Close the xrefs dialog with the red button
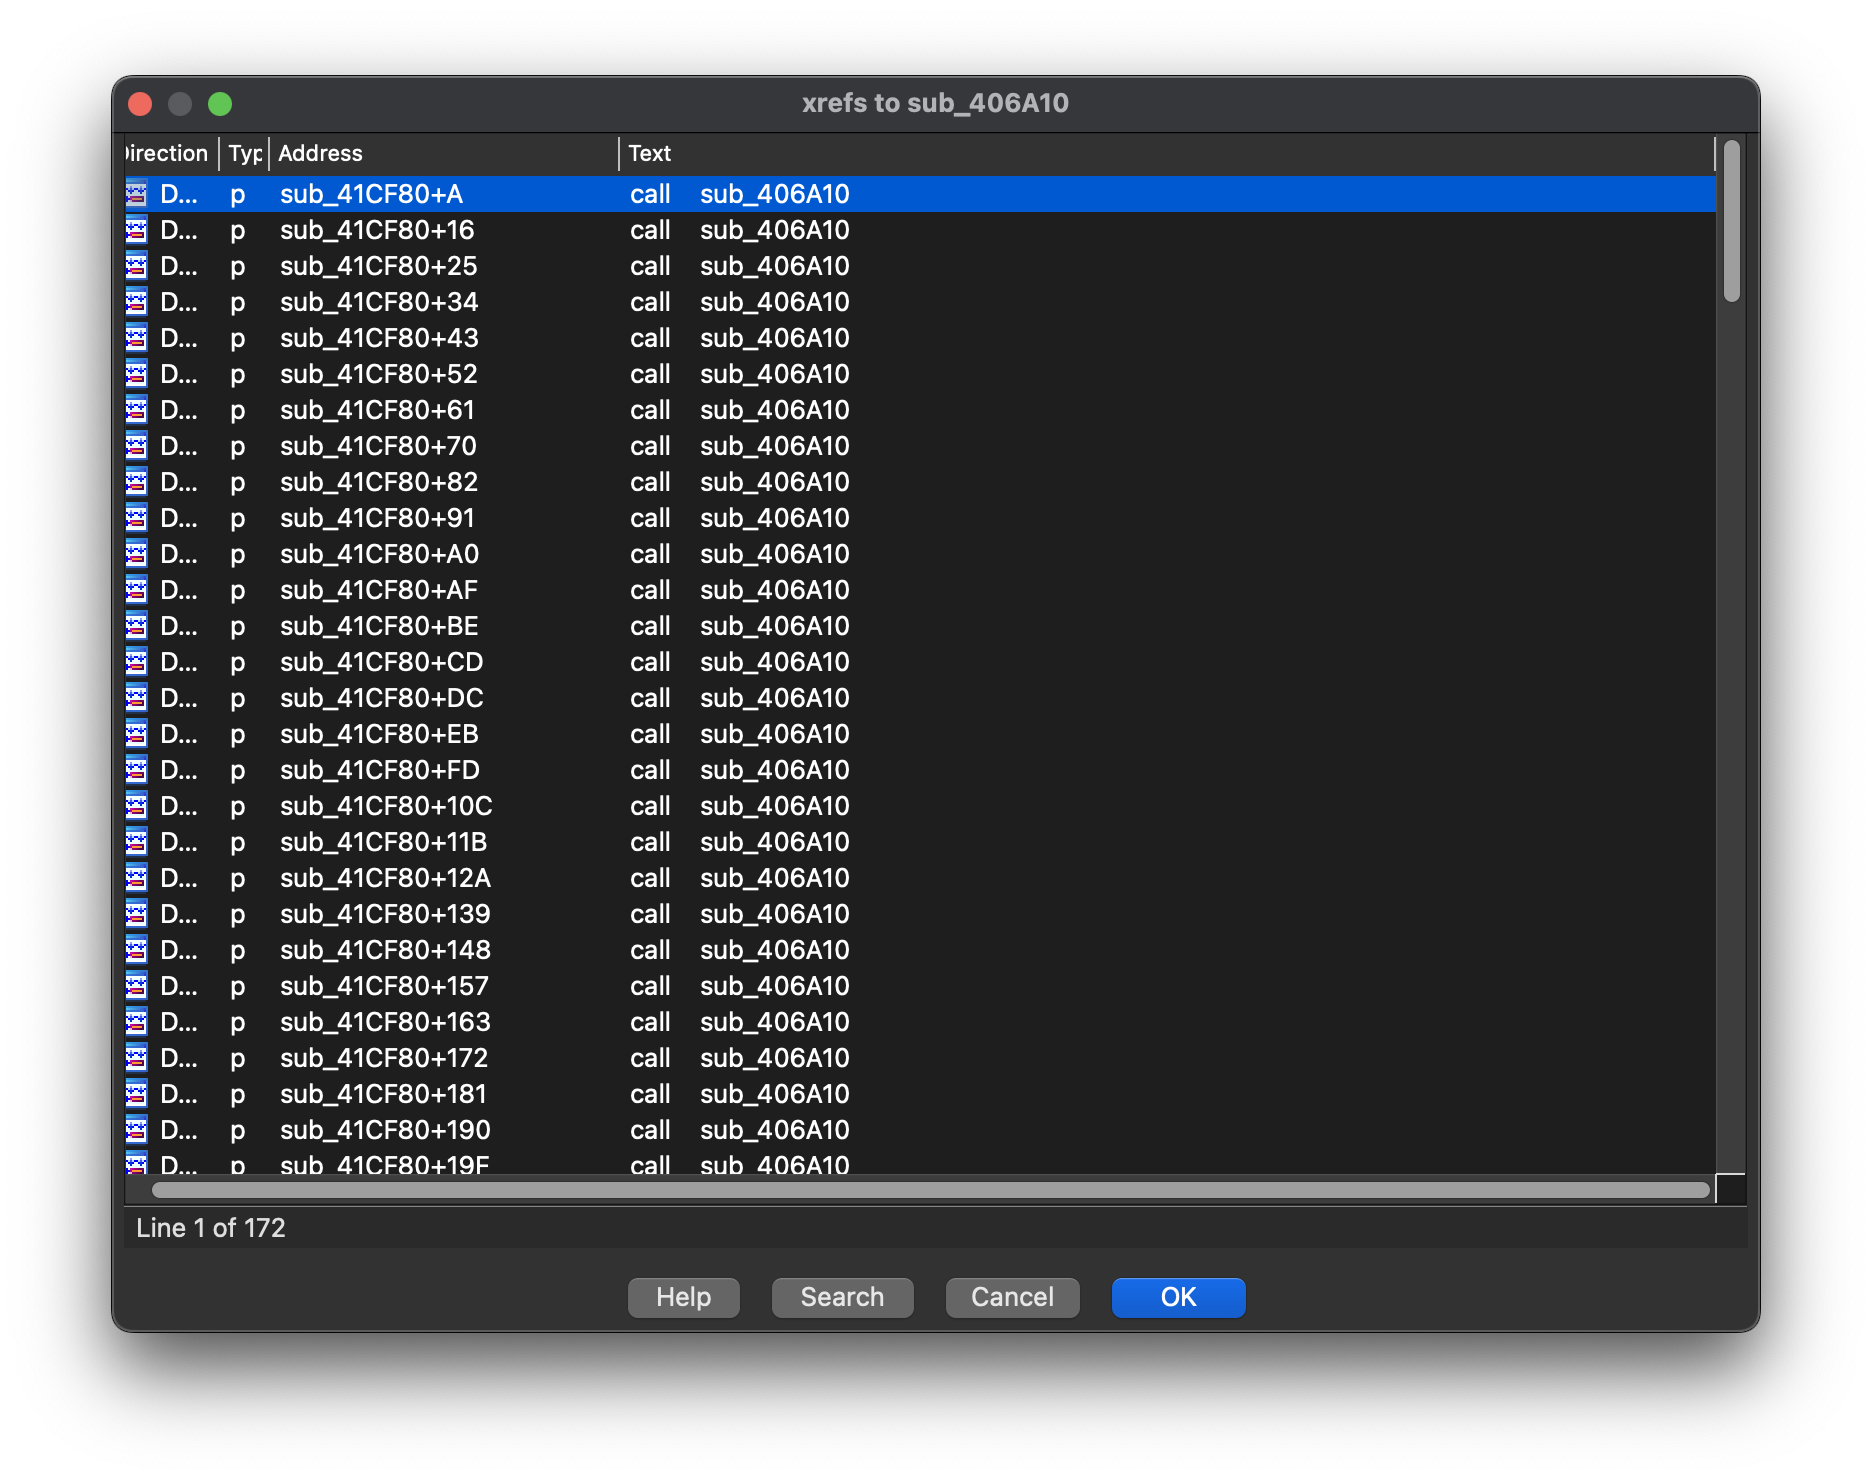1872x1480 pixels. (140, 104)
